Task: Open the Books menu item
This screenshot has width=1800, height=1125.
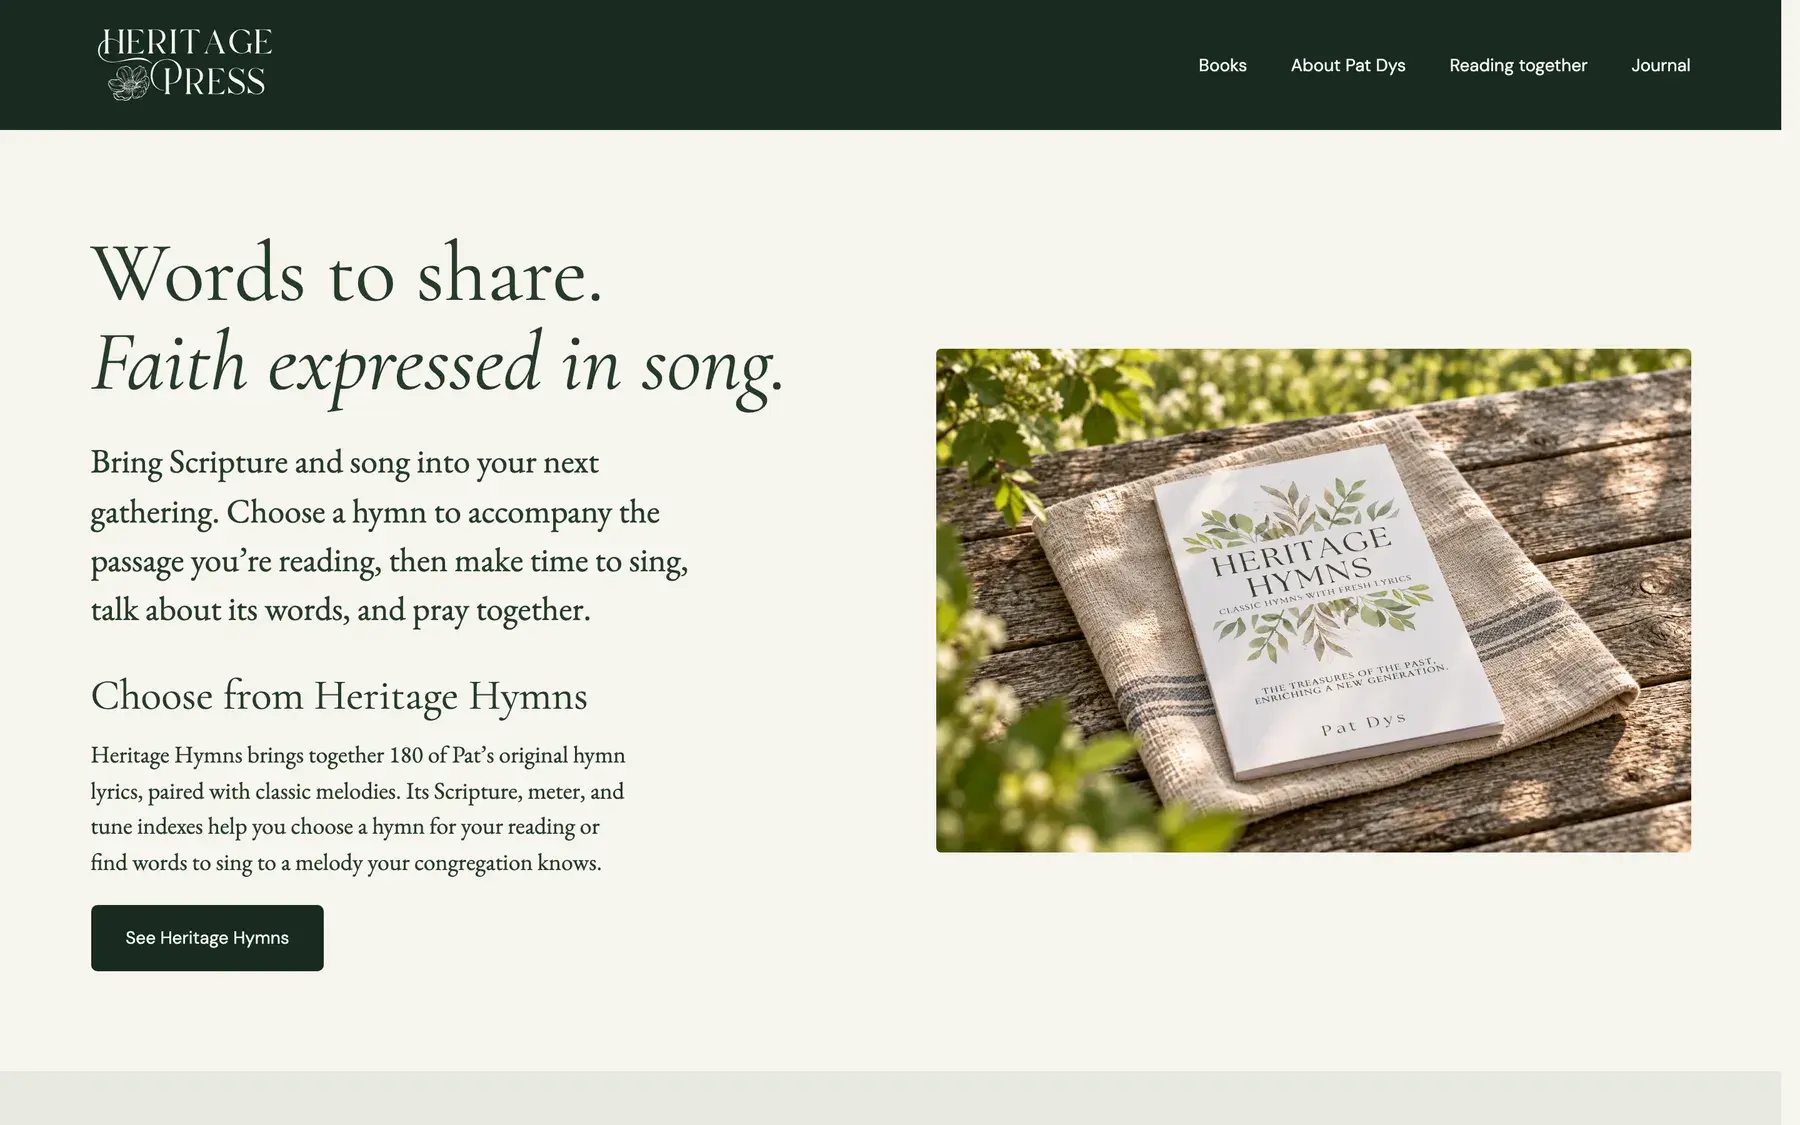Action: [1222, 65]
